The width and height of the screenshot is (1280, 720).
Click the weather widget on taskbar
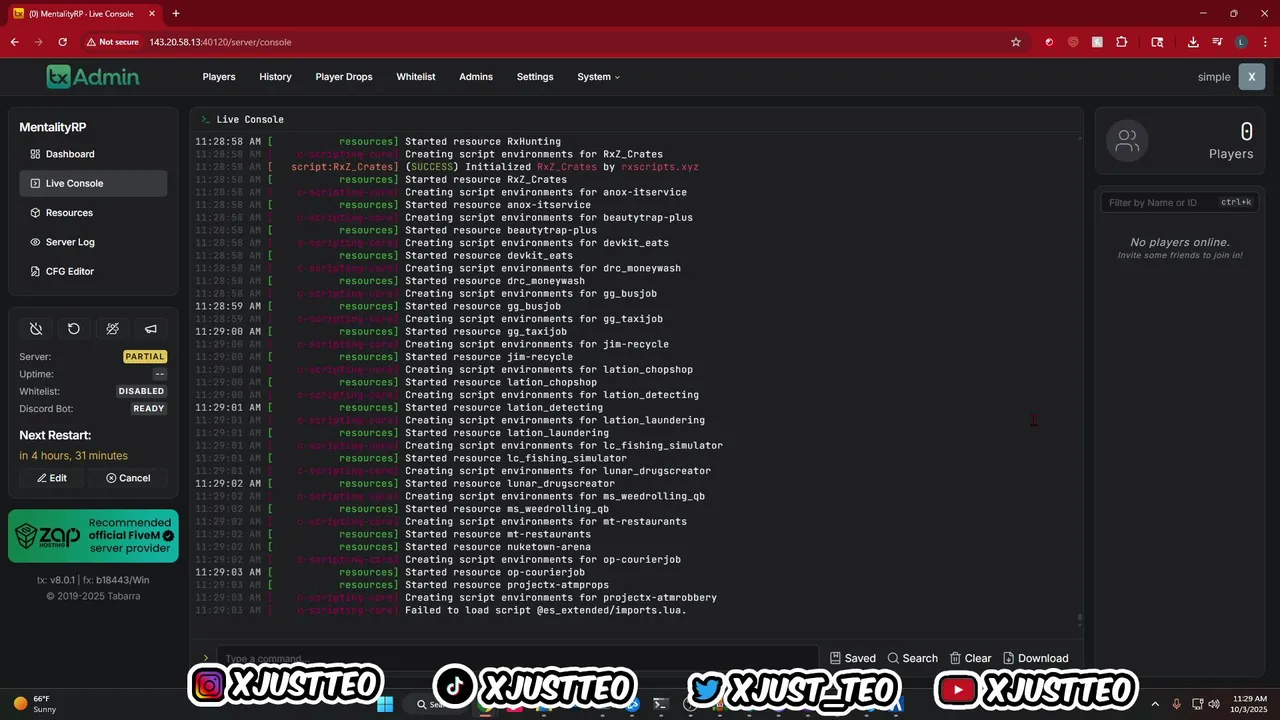(35, 703)
